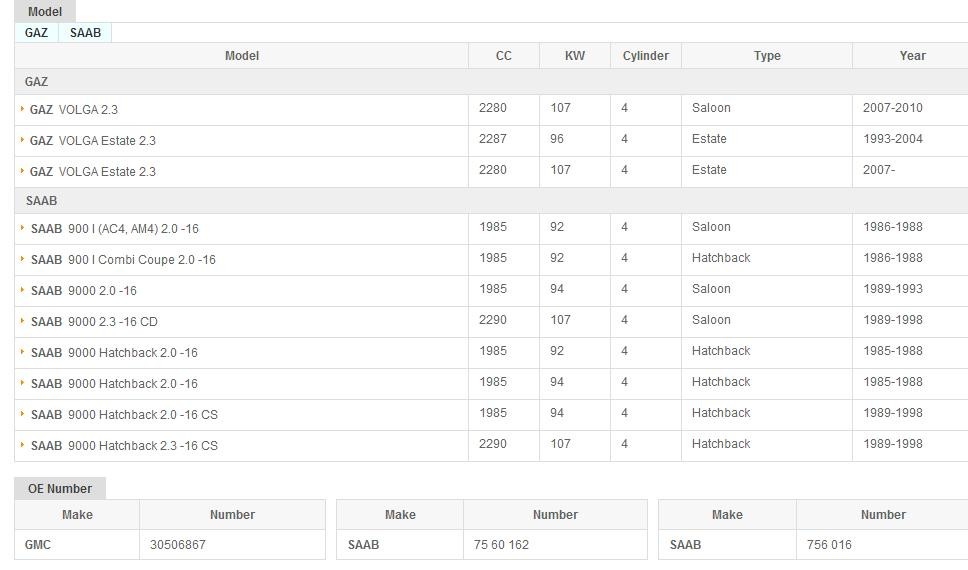Select the Model section tab
The width and height of the screenshot is (968, 570).
(44, 12)
